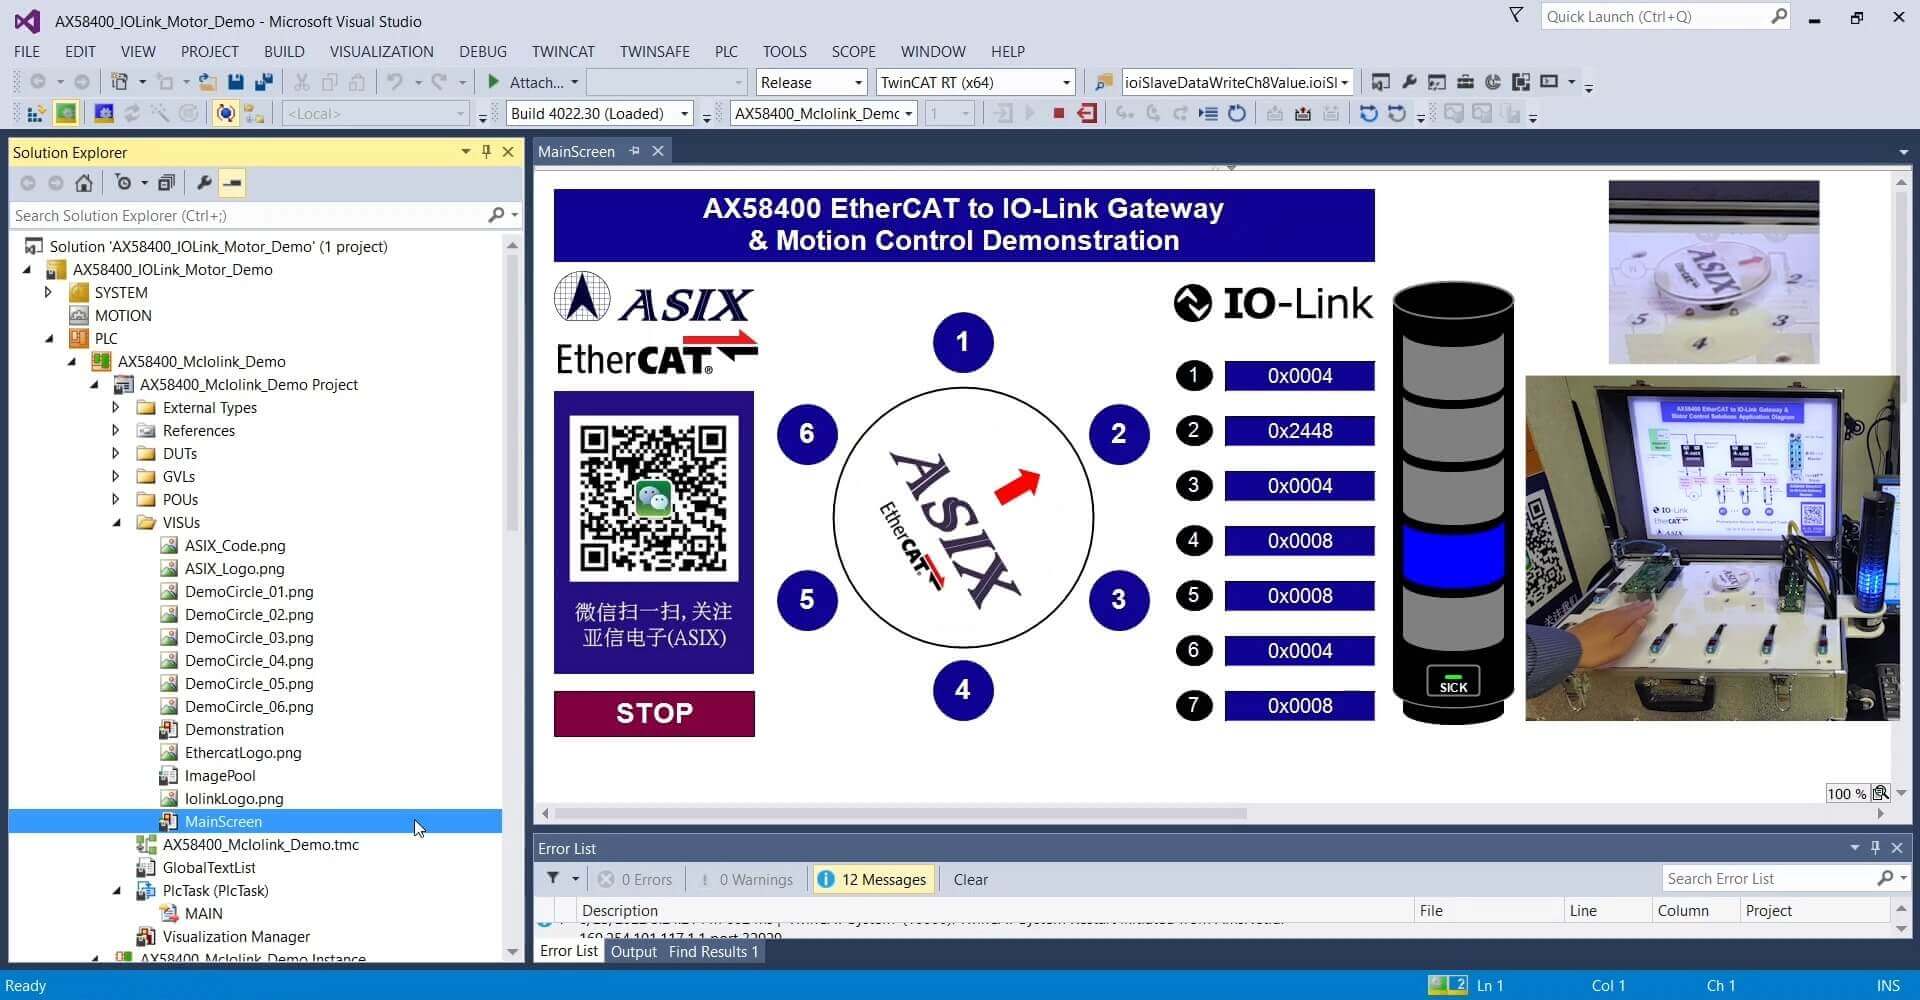1920x1000 pixels.
Task: Click Collapse All in Solution Explorer
Action: click(x=166, y=183)
